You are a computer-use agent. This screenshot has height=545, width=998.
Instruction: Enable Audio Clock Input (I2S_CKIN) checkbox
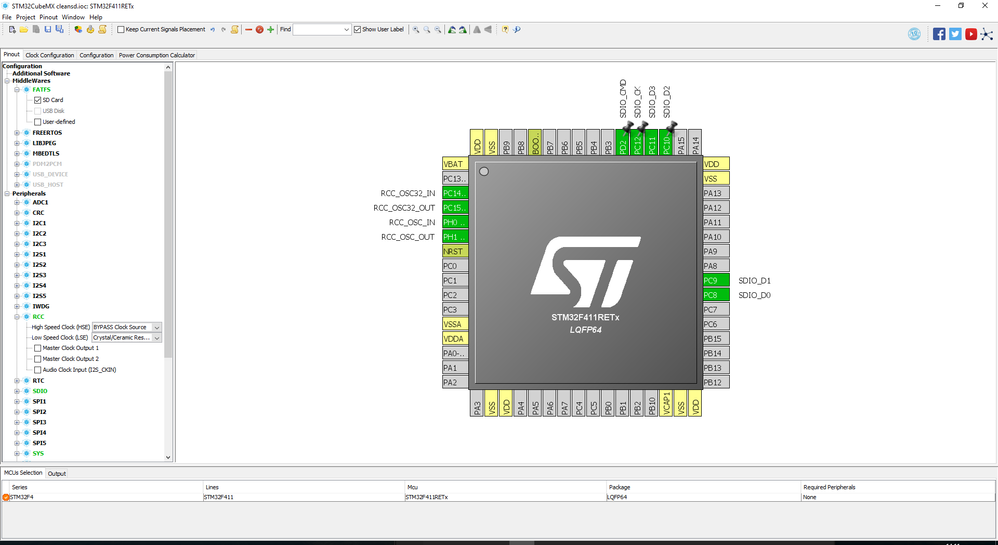pyautogui.click(x=38, y=370)
